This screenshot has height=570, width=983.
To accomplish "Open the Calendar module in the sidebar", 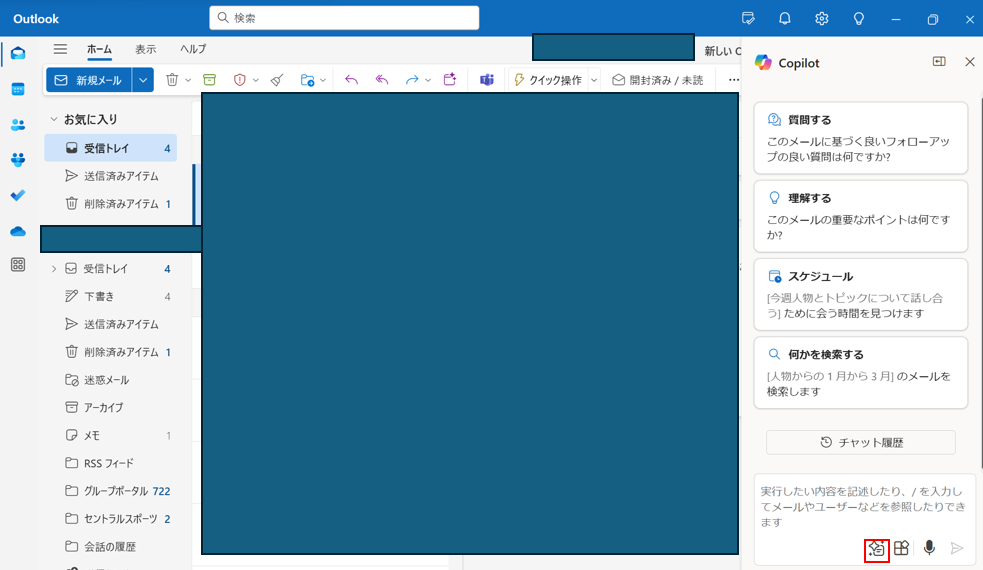I will tap(18, 90).
